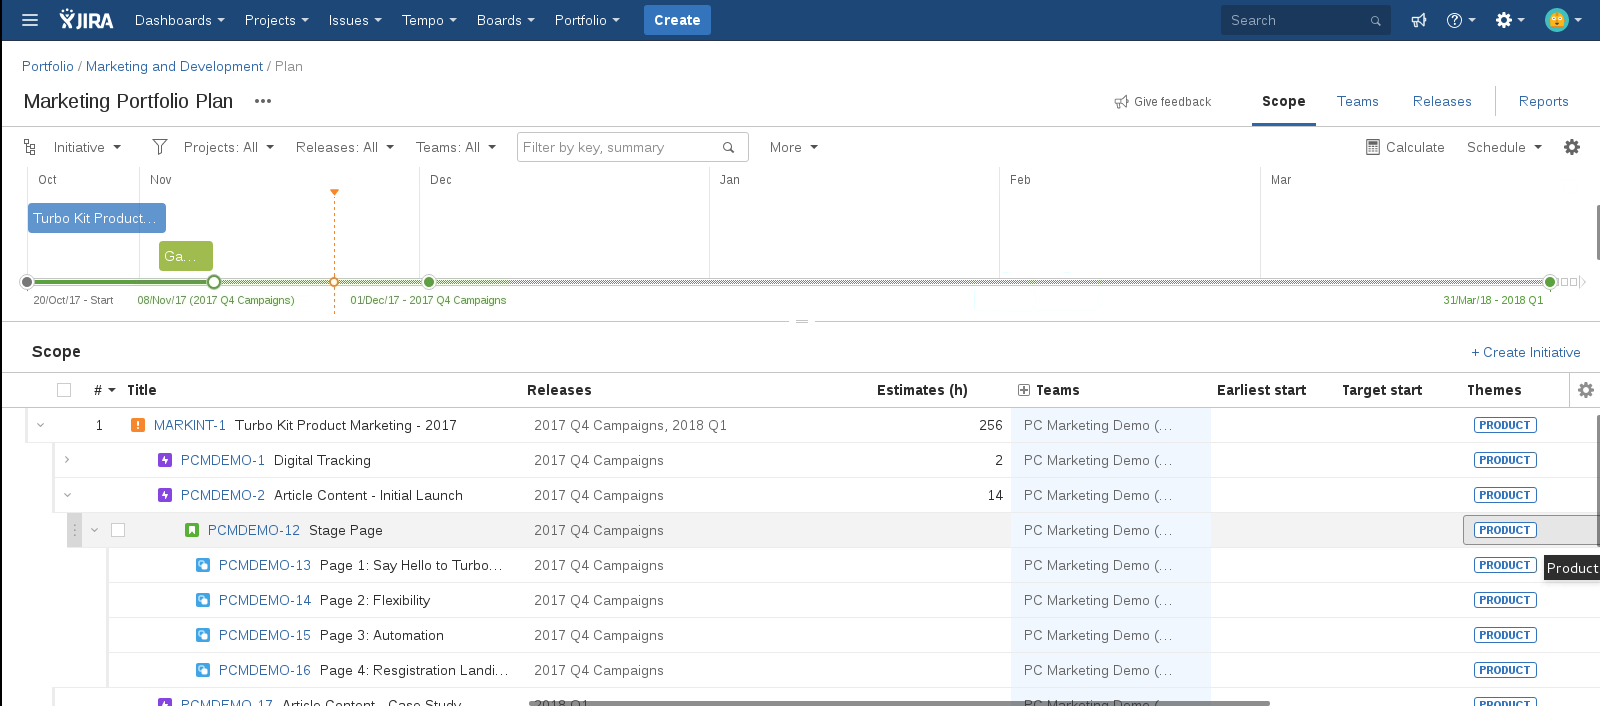Switch to the Scope tab
The image size is (1600, 706).
point(1284,101)
